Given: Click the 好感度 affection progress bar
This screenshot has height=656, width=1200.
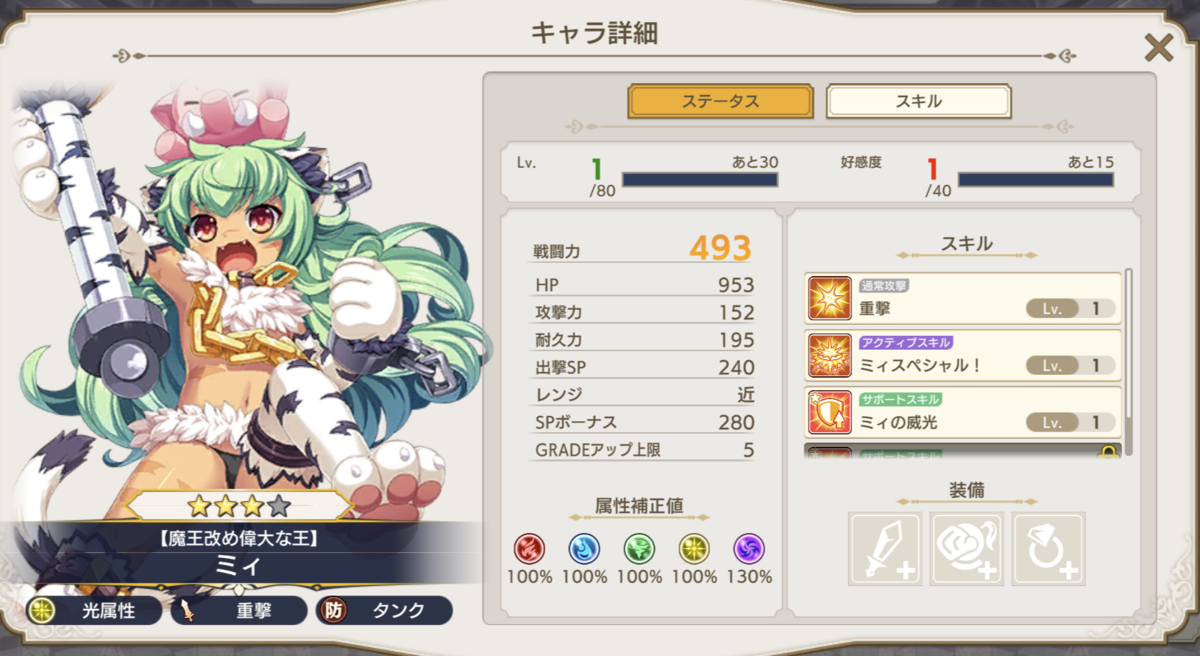Looking at the screenshot, I should pyautogui.click(x=1036, y=180).
